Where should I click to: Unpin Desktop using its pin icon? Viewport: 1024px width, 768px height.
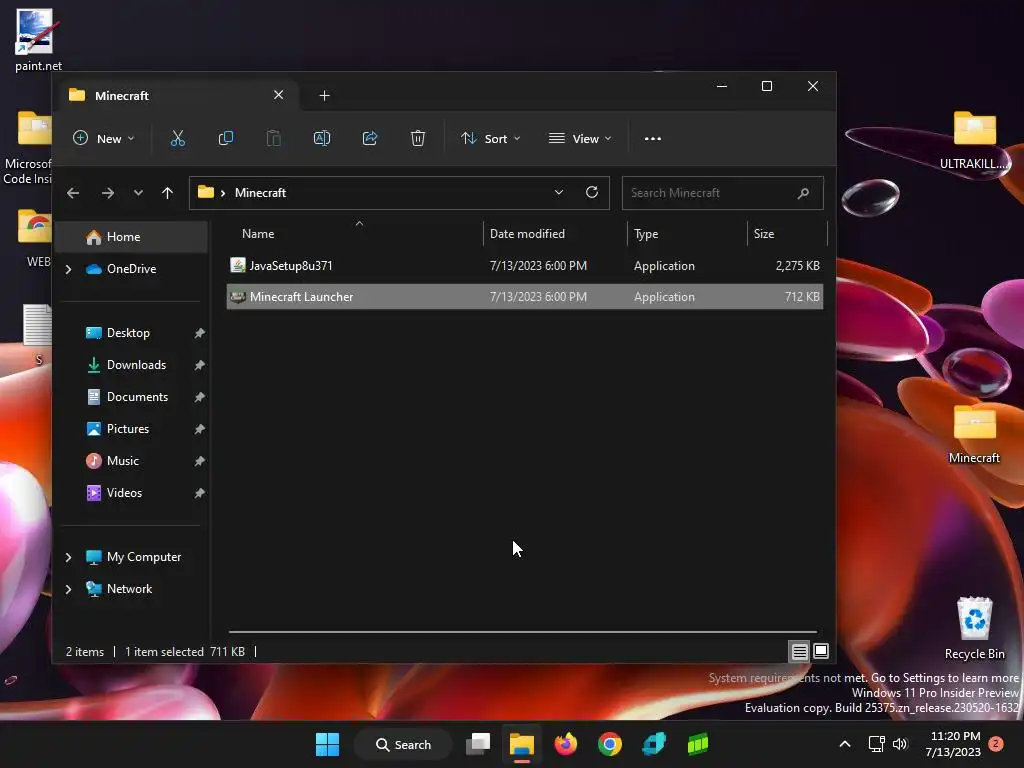point(199,333)
